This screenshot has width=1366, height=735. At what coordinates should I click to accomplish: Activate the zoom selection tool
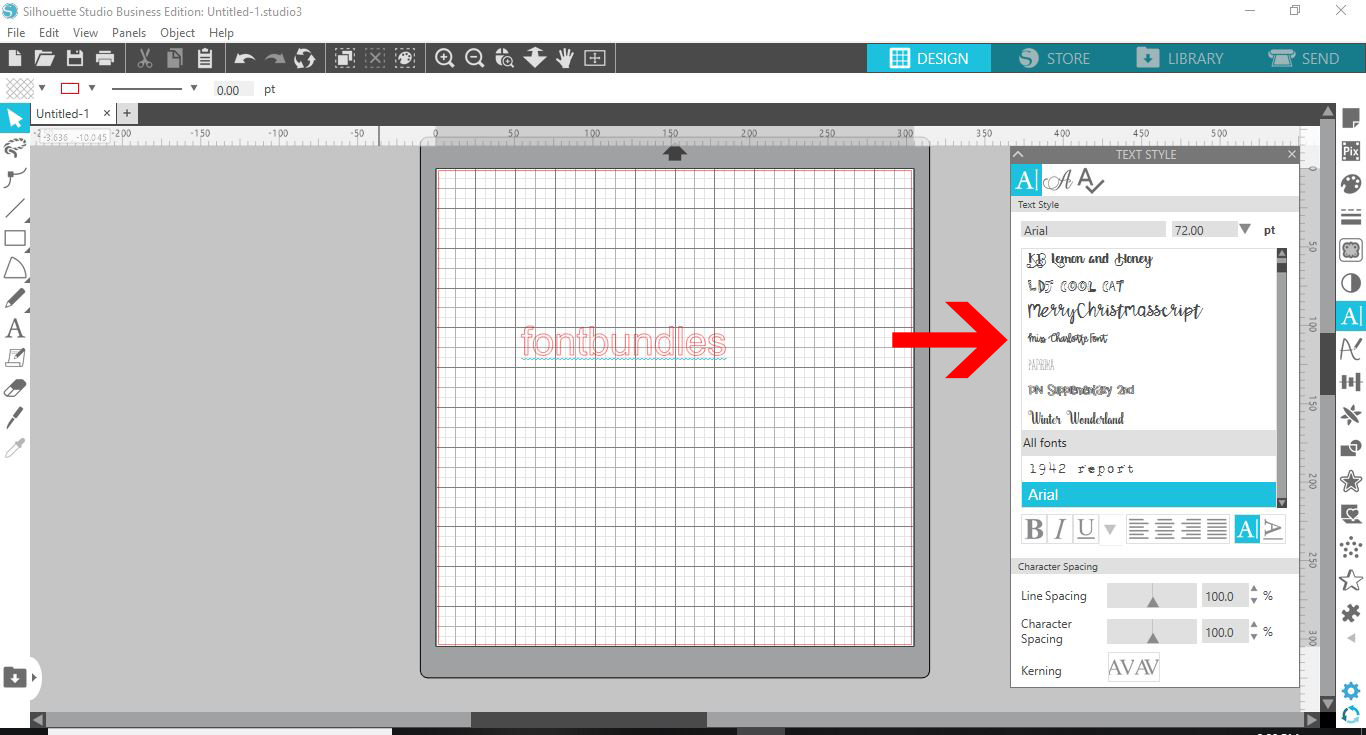505,58
